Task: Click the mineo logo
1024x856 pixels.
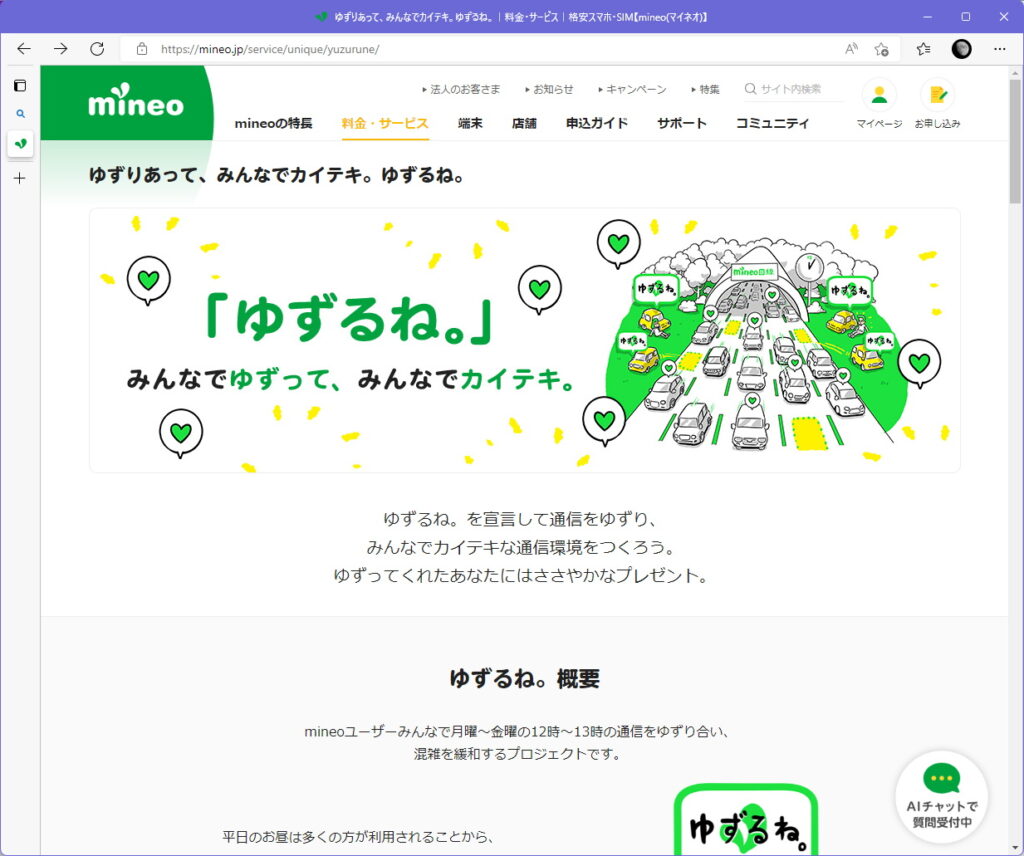Action: tap(136, 101)
